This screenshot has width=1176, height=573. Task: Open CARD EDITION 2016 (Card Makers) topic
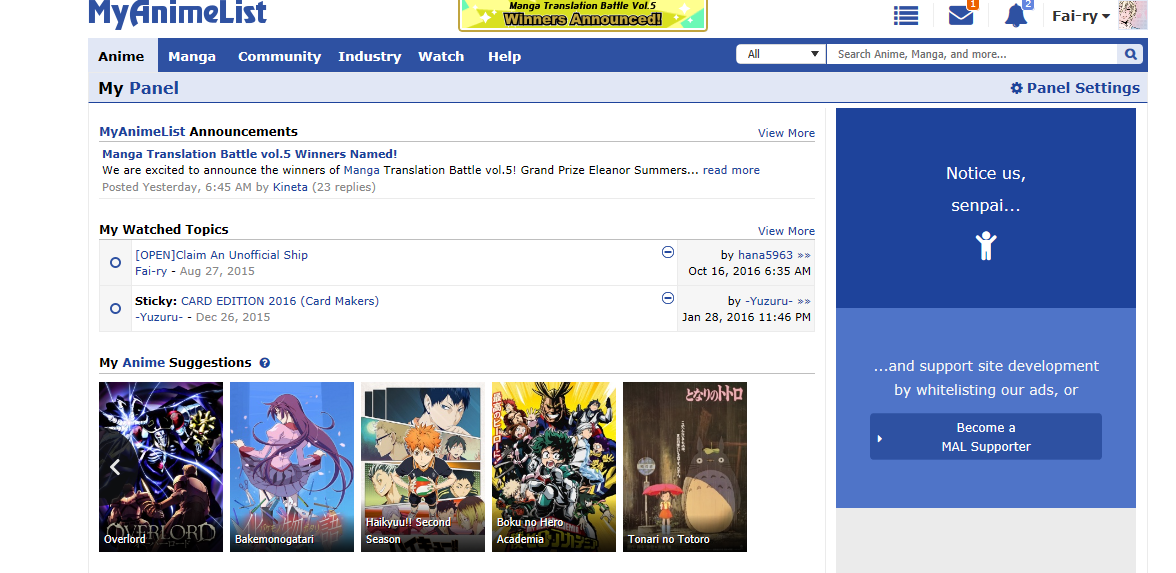(x=280, y=301)
